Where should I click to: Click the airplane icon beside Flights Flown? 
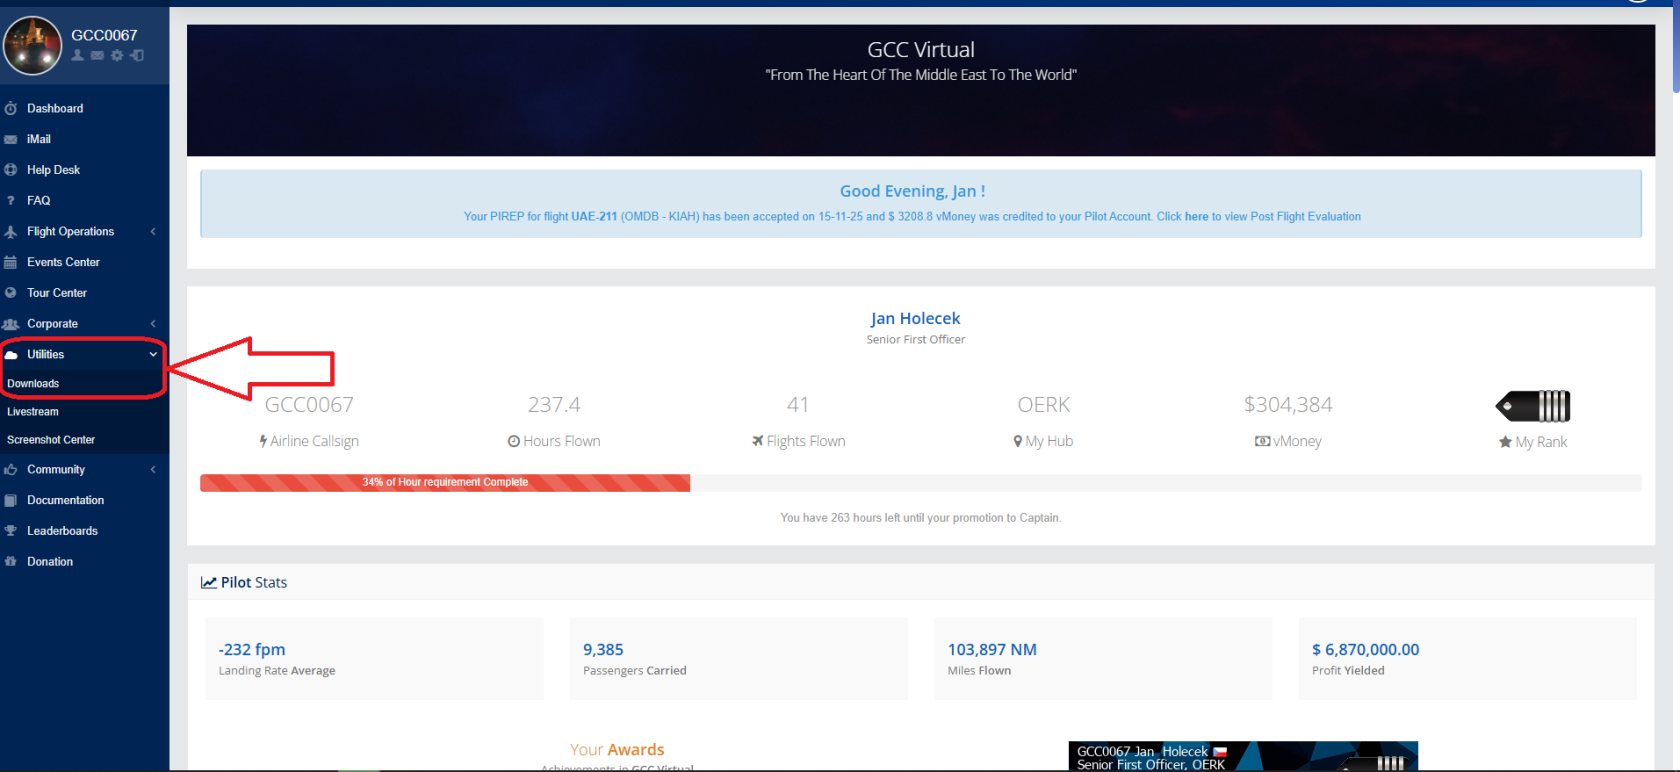pyautogui.click(x=758, y=441)
